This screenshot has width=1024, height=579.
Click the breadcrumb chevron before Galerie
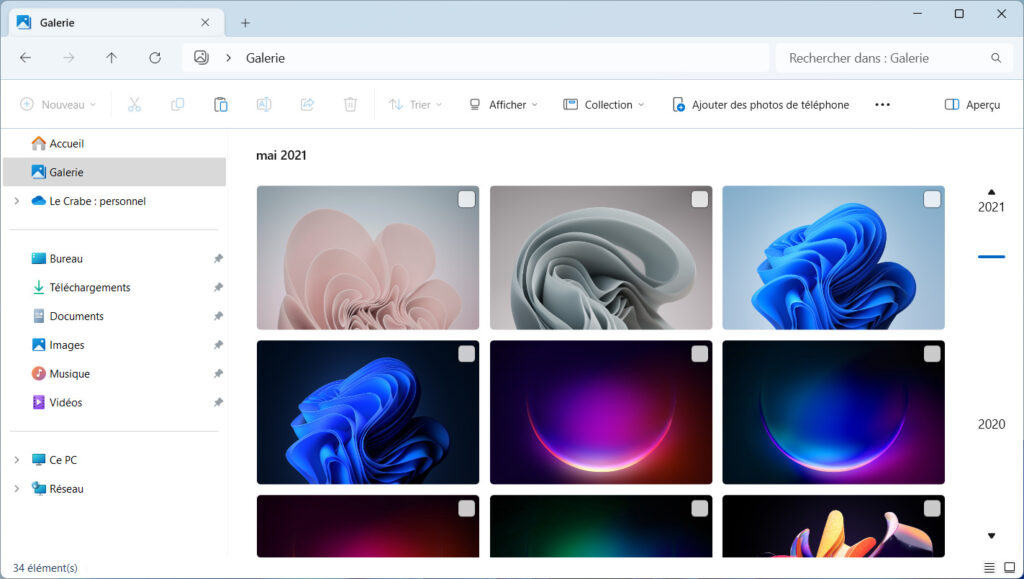(229, 58)
